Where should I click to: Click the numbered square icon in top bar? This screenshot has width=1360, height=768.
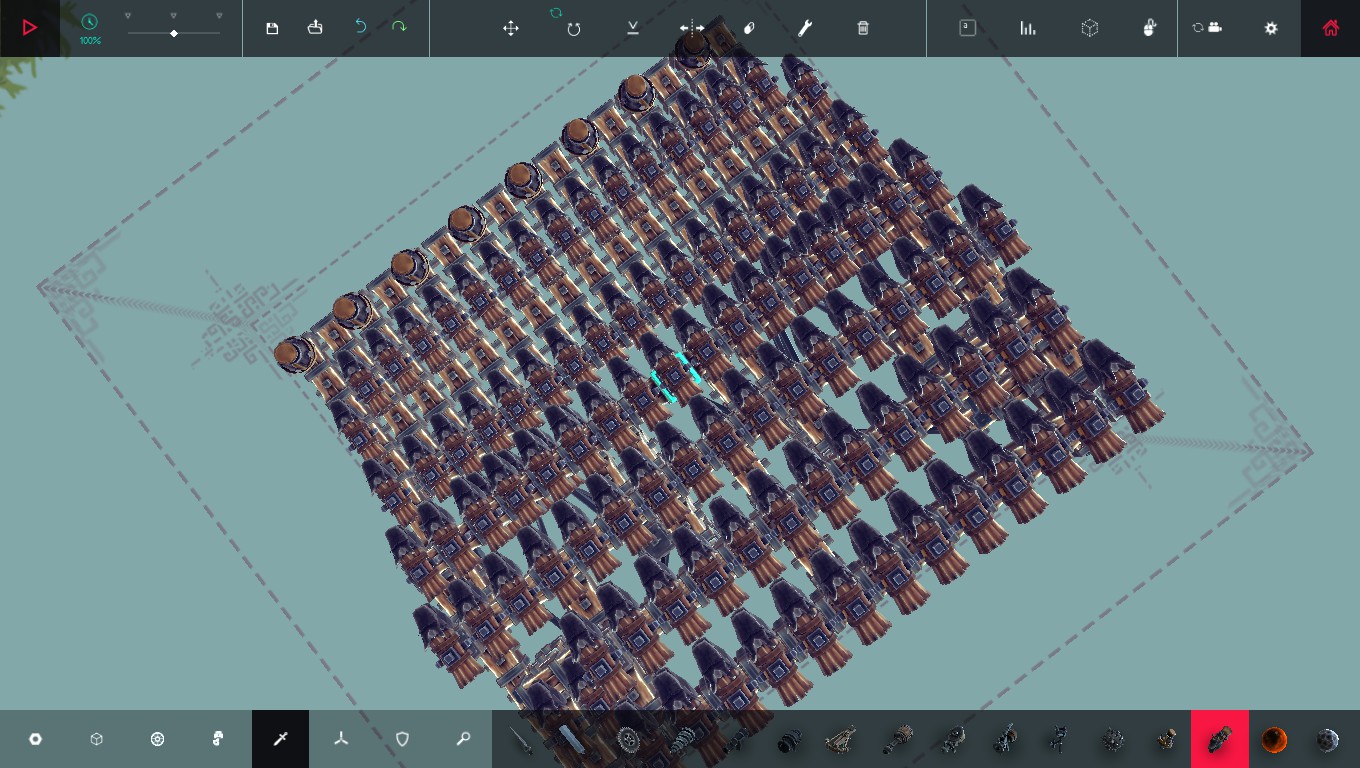(967, 28)
